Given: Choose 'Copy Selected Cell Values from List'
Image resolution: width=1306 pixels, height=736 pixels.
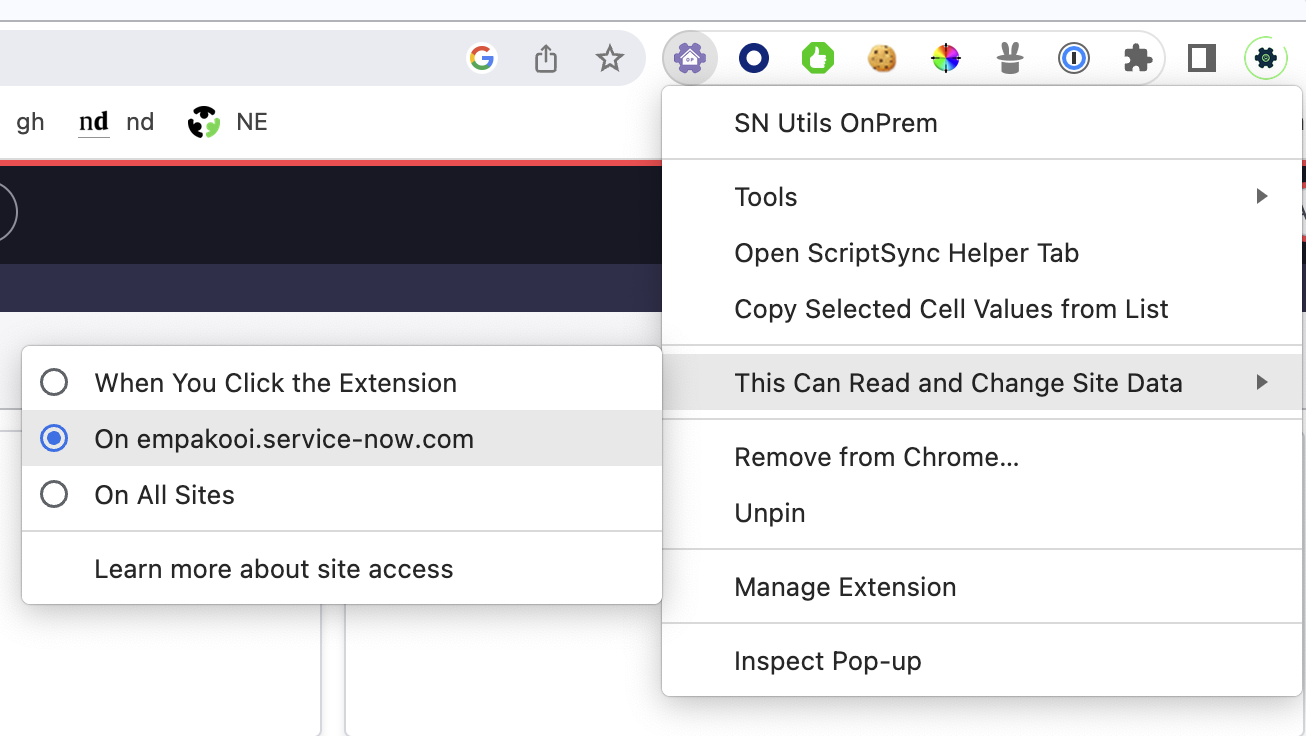Looking at the screenshot, I should point(982,309).
